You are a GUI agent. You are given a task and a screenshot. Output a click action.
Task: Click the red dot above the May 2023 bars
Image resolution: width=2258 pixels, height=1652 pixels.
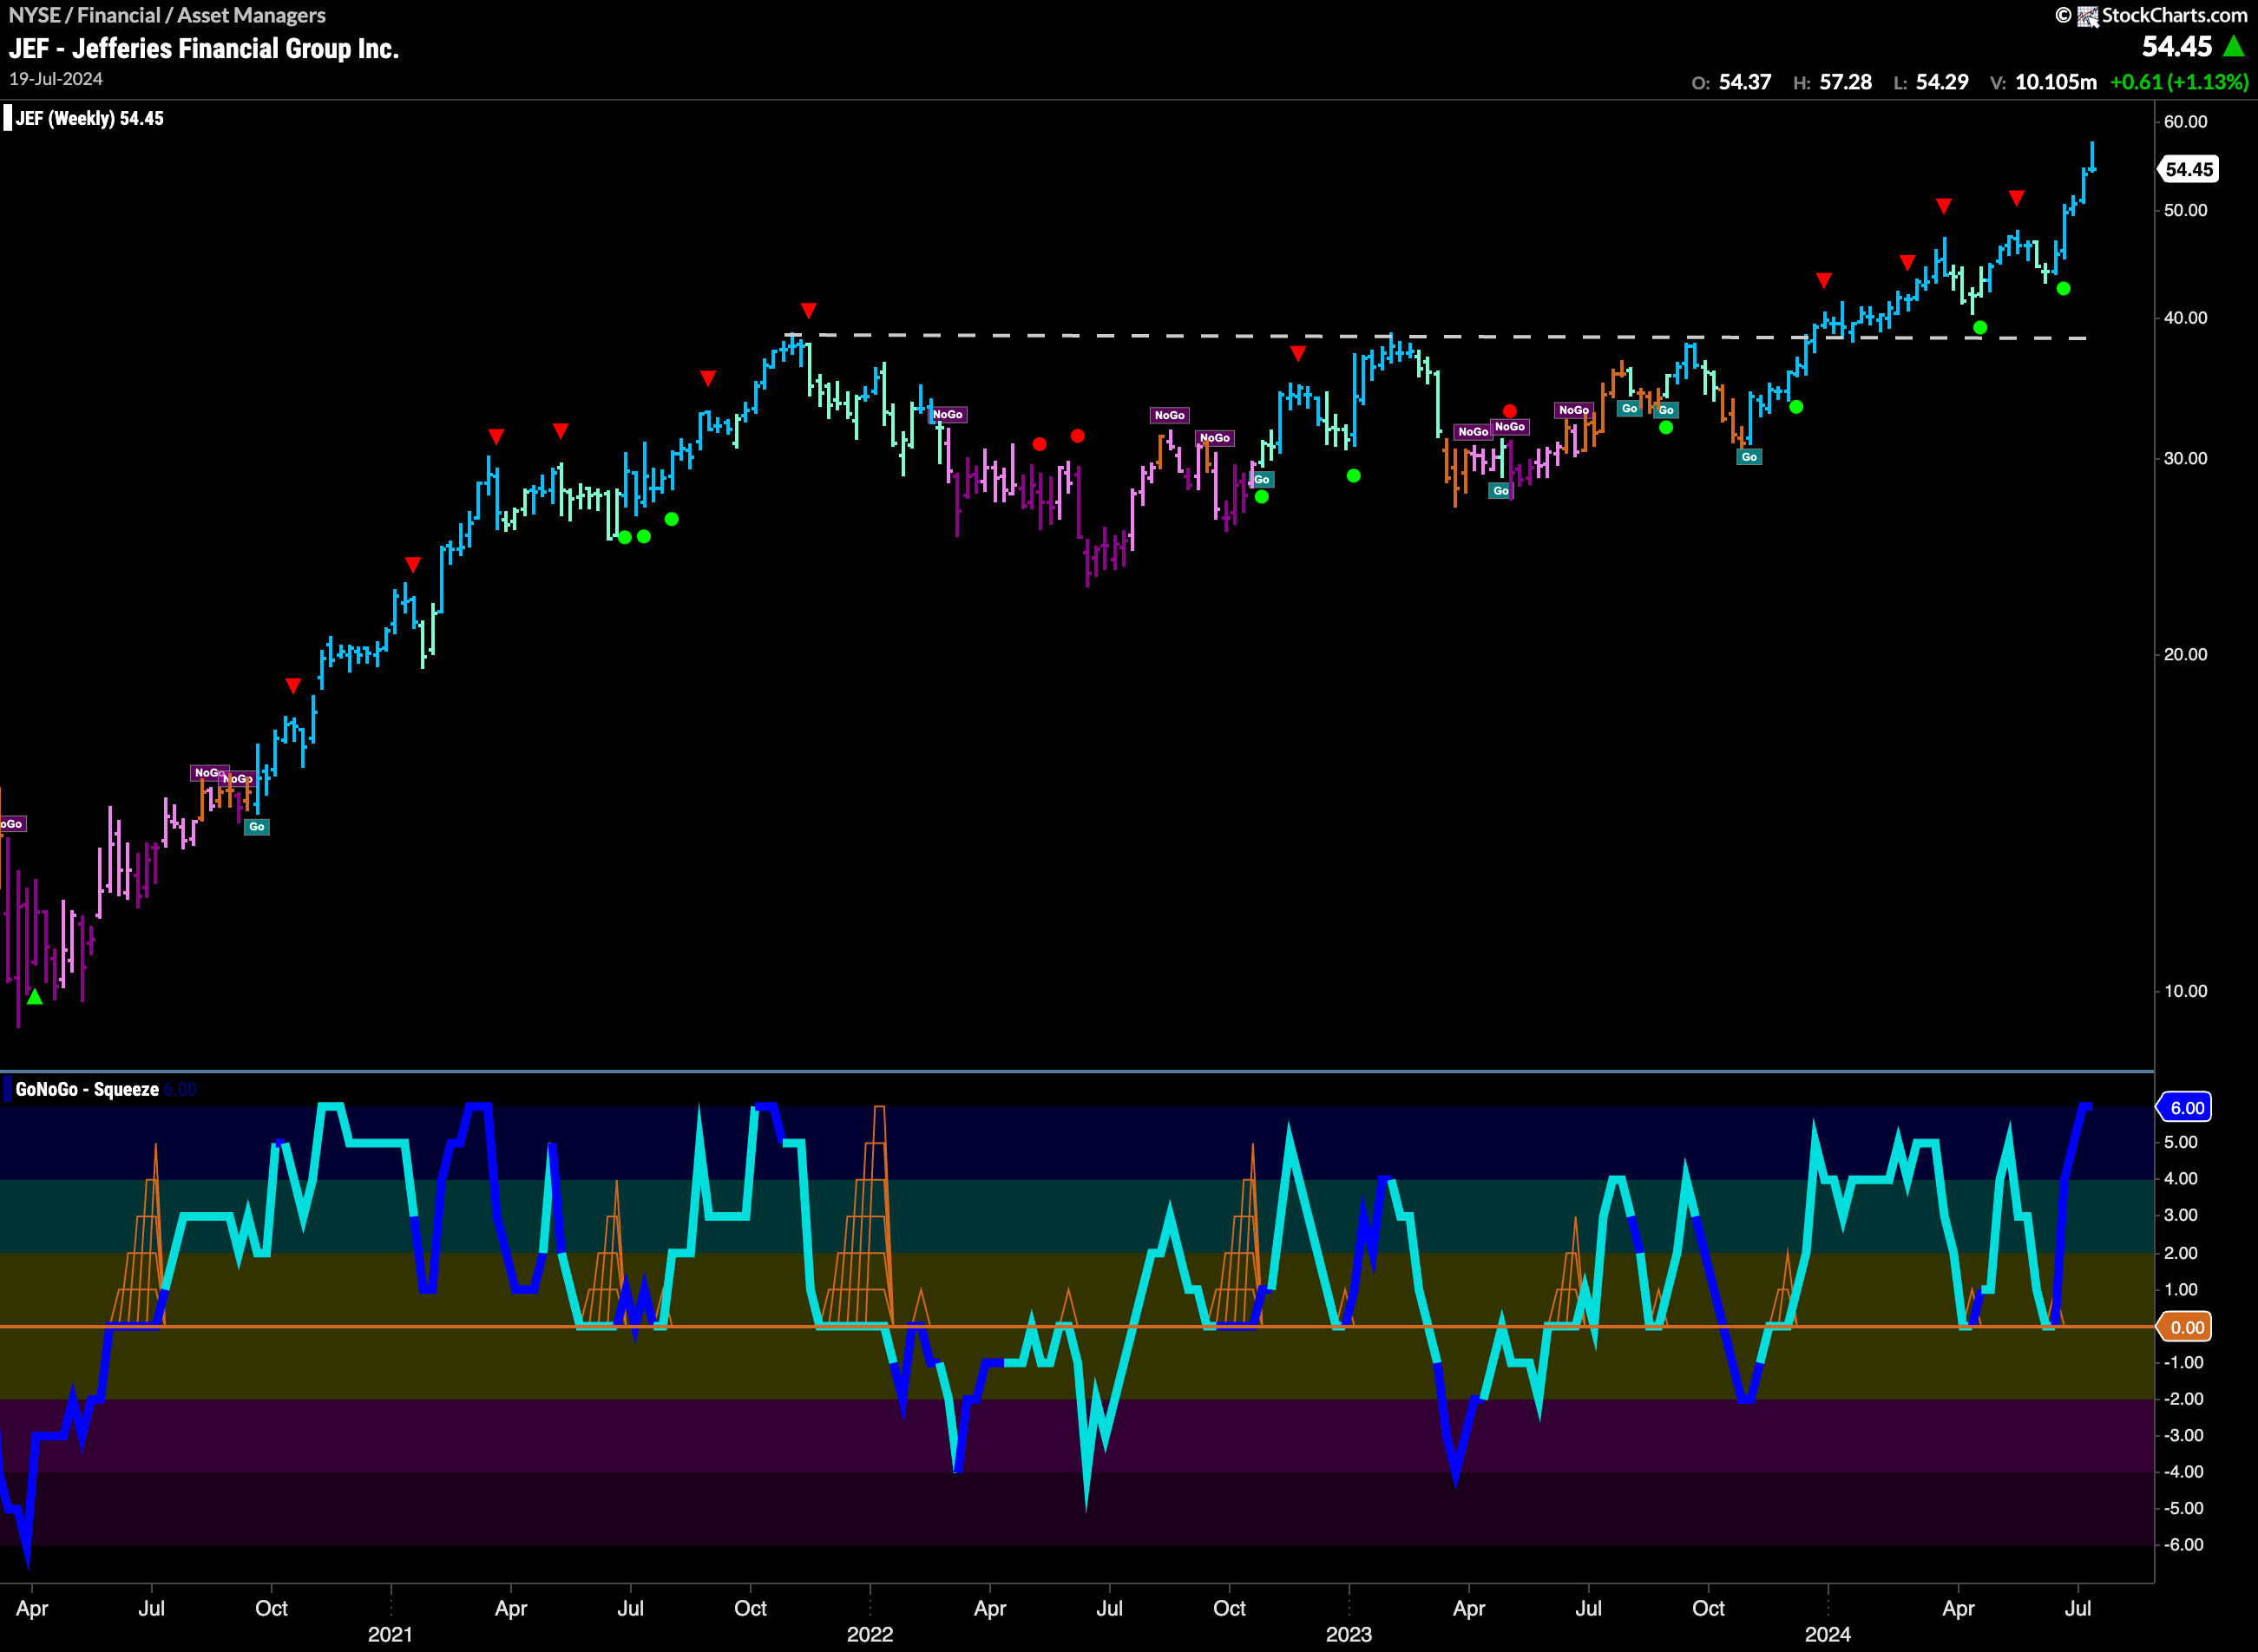(x=1510, y=411)
